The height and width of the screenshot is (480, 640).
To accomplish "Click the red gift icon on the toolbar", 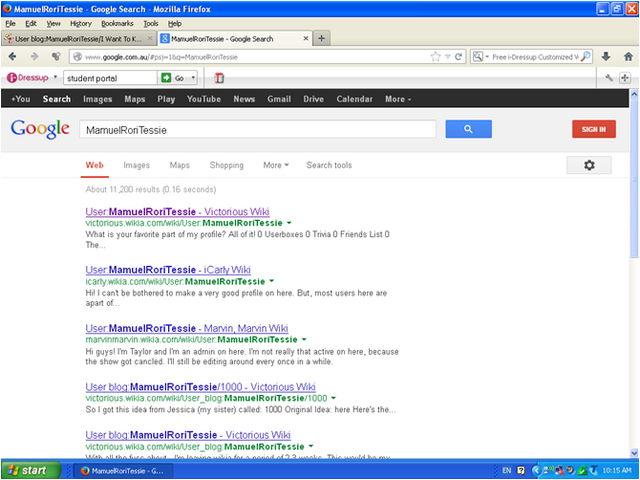I will [x=219, y=78].
